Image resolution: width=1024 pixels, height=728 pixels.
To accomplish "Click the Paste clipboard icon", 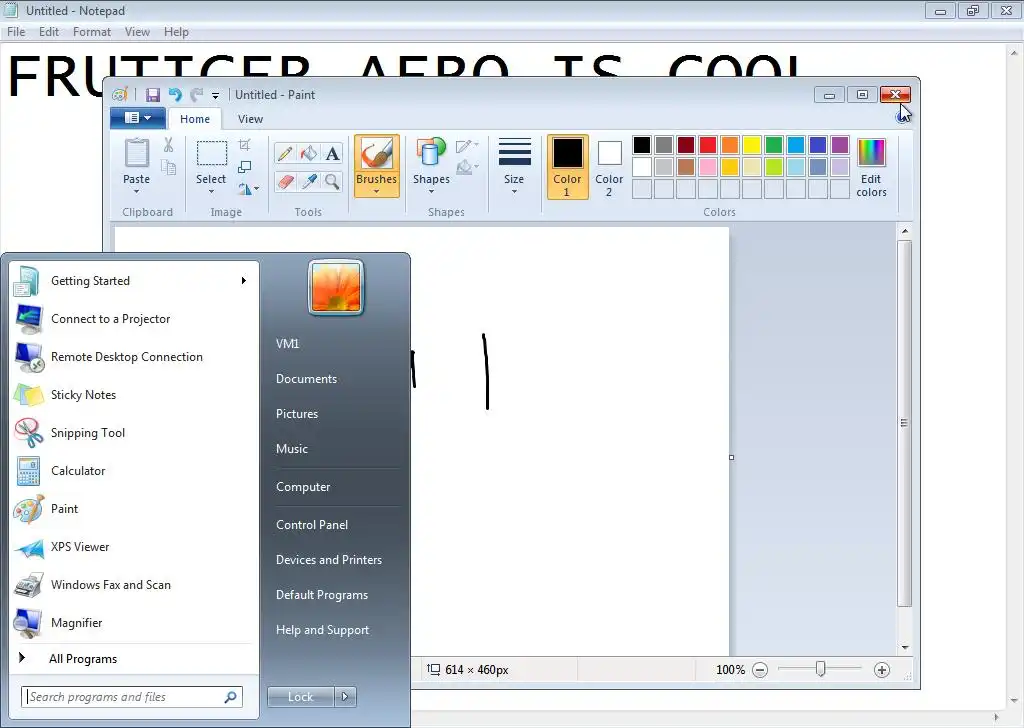I will [136, 153].
